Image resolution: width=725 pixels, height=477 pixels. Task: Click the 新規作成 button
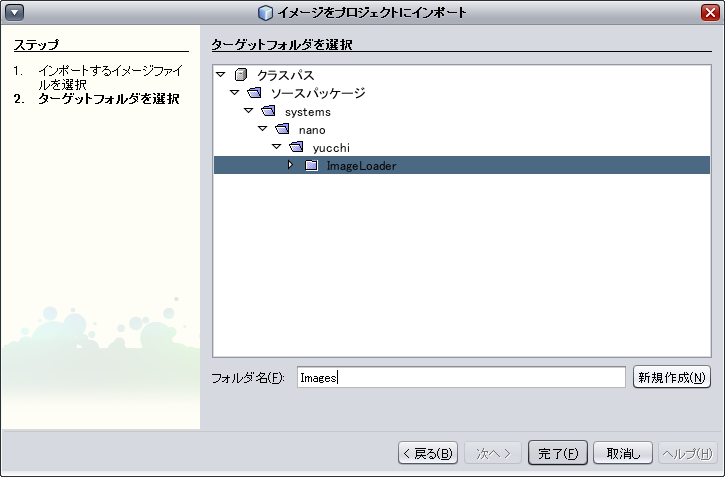(x=672, y=377)
